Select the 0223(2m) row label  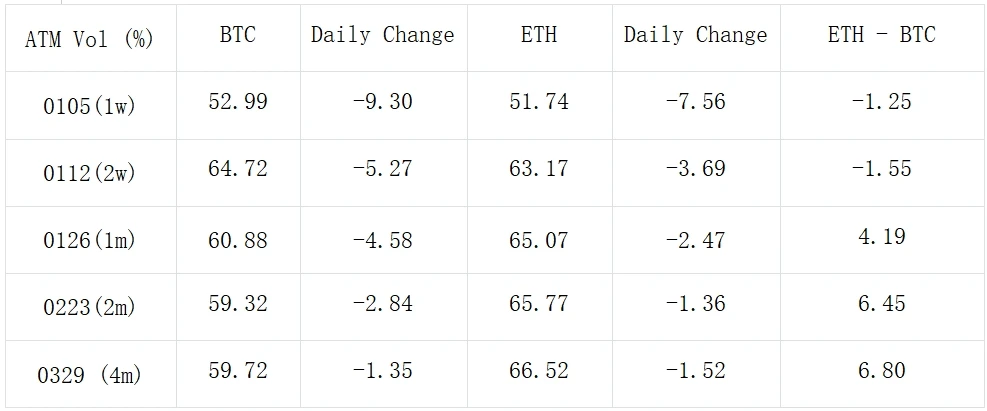(90, 307)
